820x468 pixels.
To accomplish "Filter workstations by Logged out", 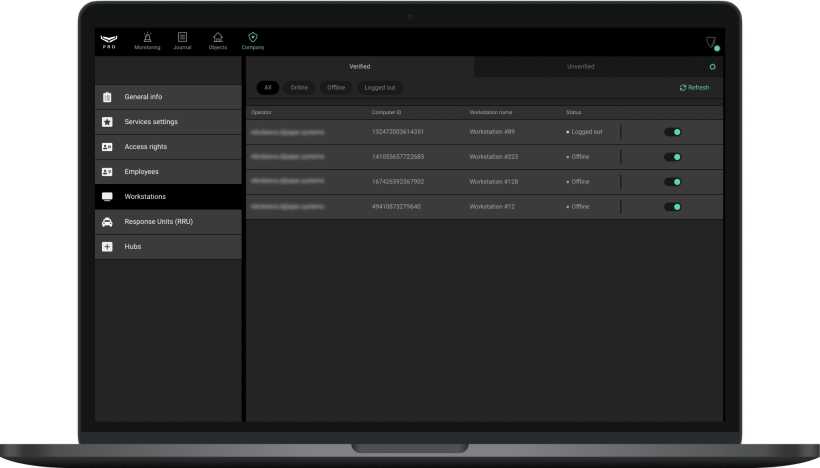I will (380, 88).
